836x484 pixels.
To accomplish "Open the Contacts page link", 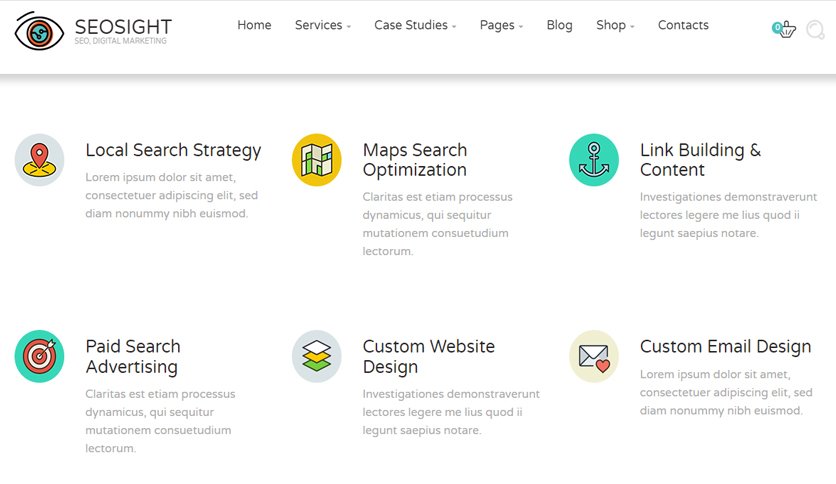I will [683, 25].
